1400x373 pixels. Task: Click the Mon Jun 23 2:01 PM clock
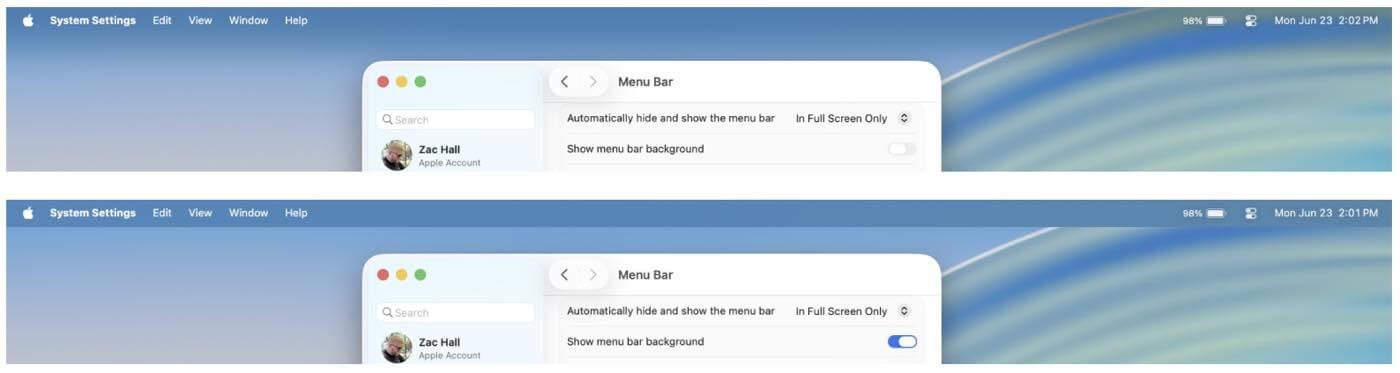pyautogui.click(x=1326, y=213)
